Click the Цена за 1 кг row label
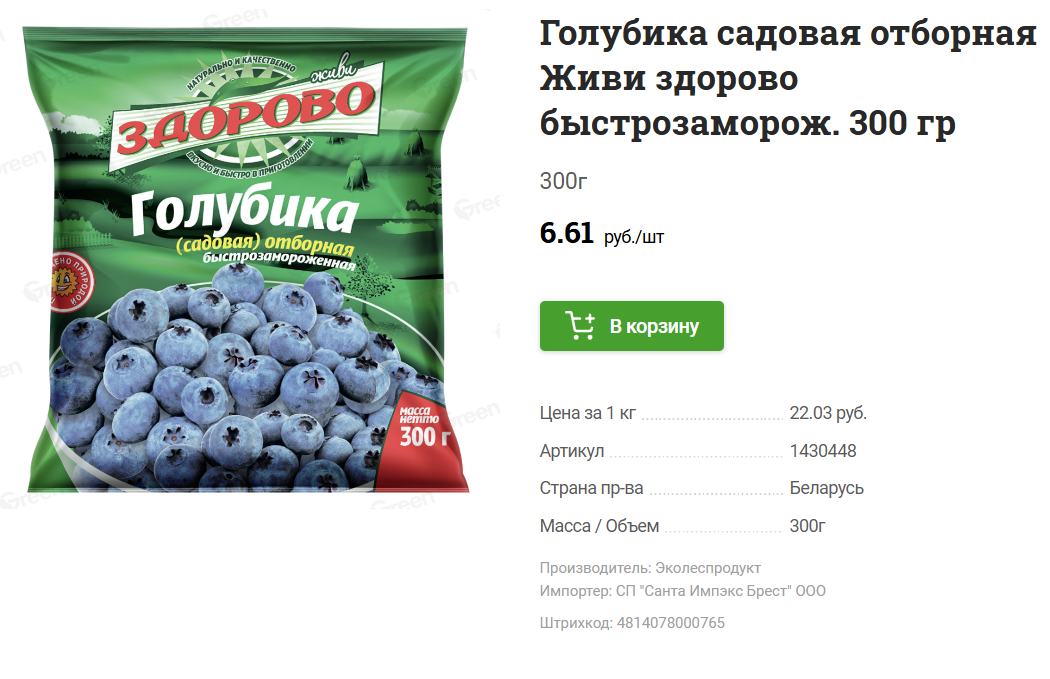Image resolution: width=1050 pixels, height=679 pixels. tap(587, 412)
